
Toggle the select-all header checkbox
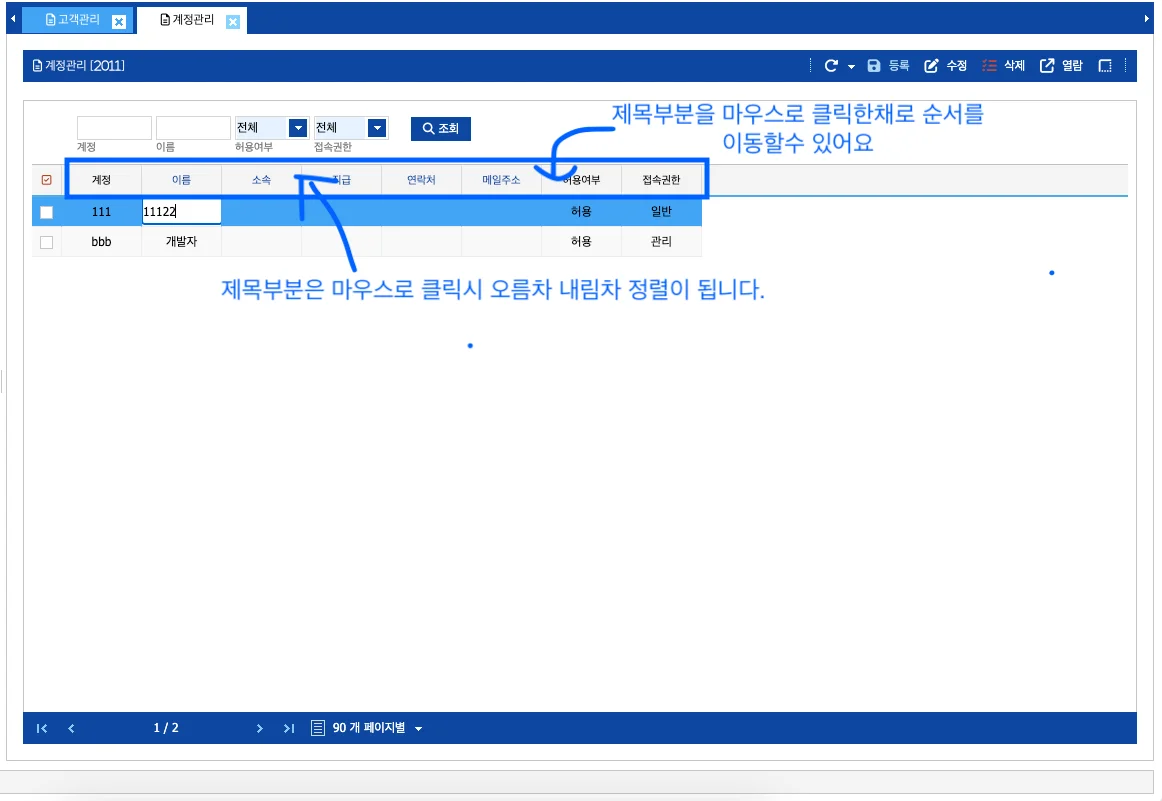coord(47,180)
